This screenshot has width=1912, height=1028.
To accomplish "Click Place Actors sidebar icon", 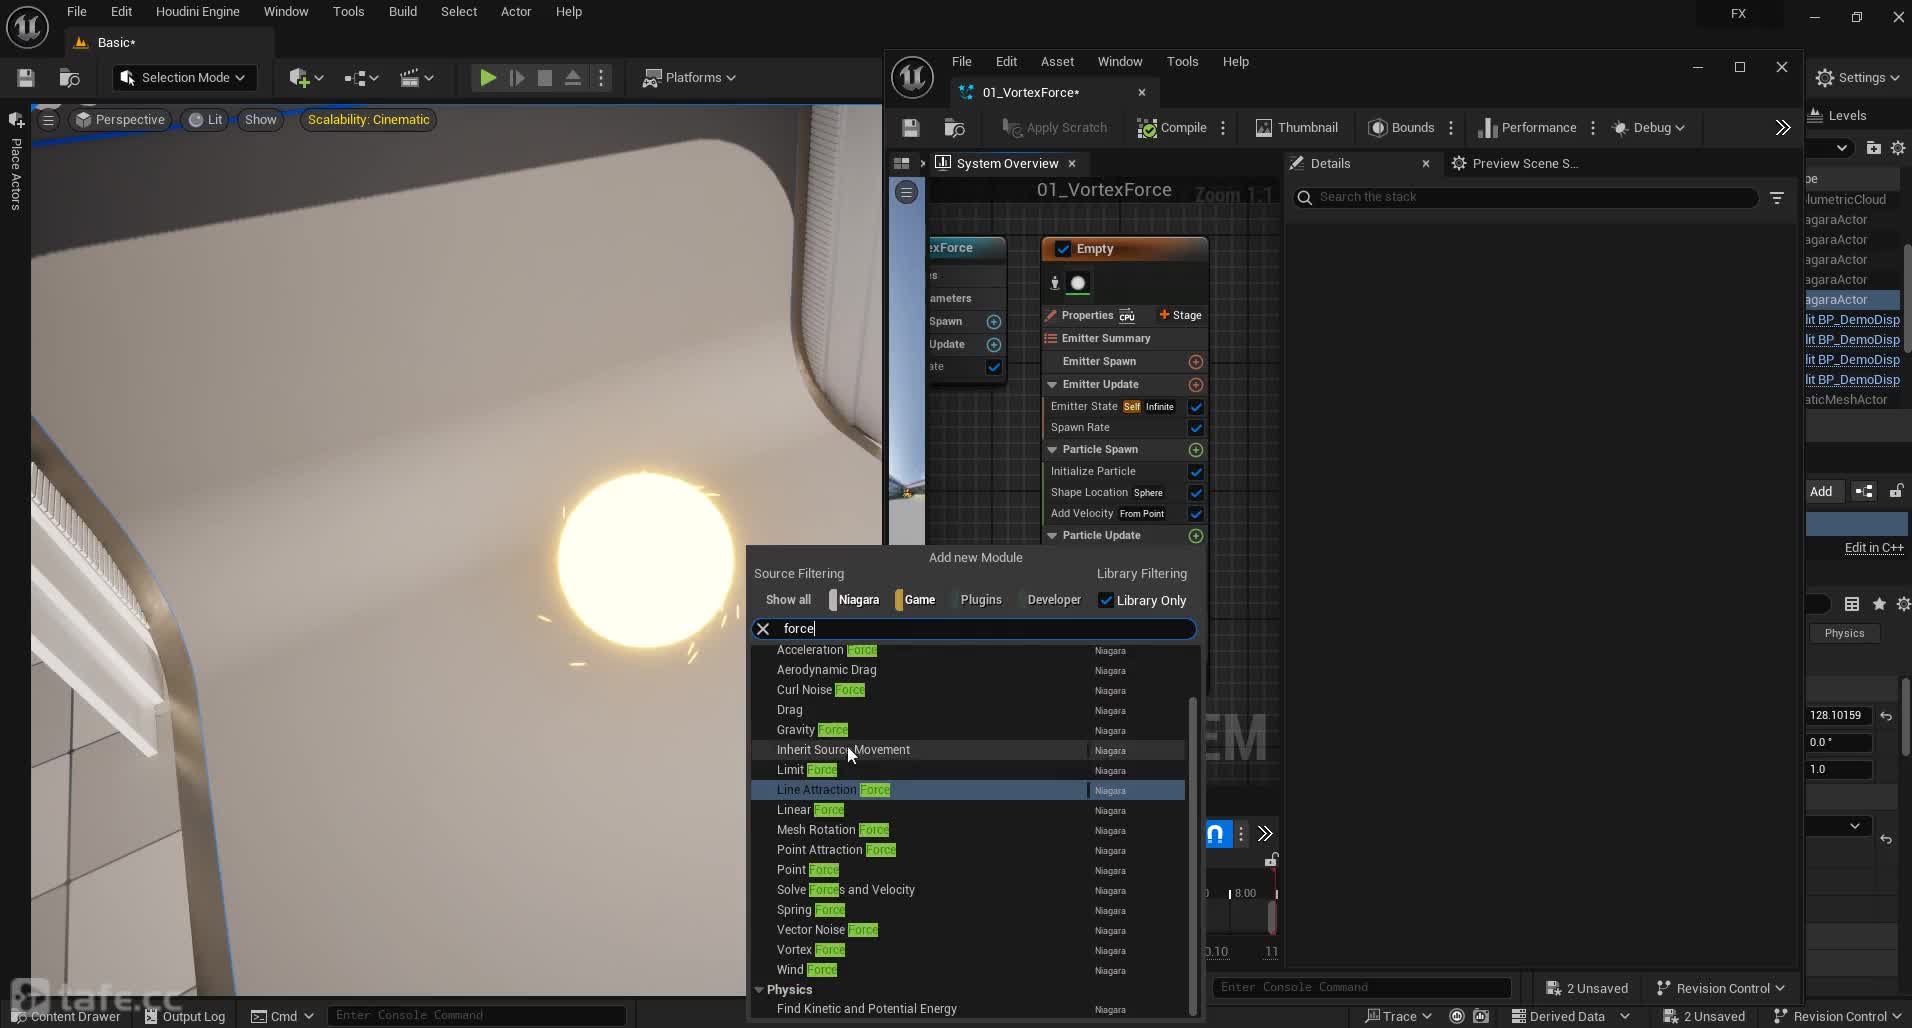I will pyautogui.click(x=16, y=120).
